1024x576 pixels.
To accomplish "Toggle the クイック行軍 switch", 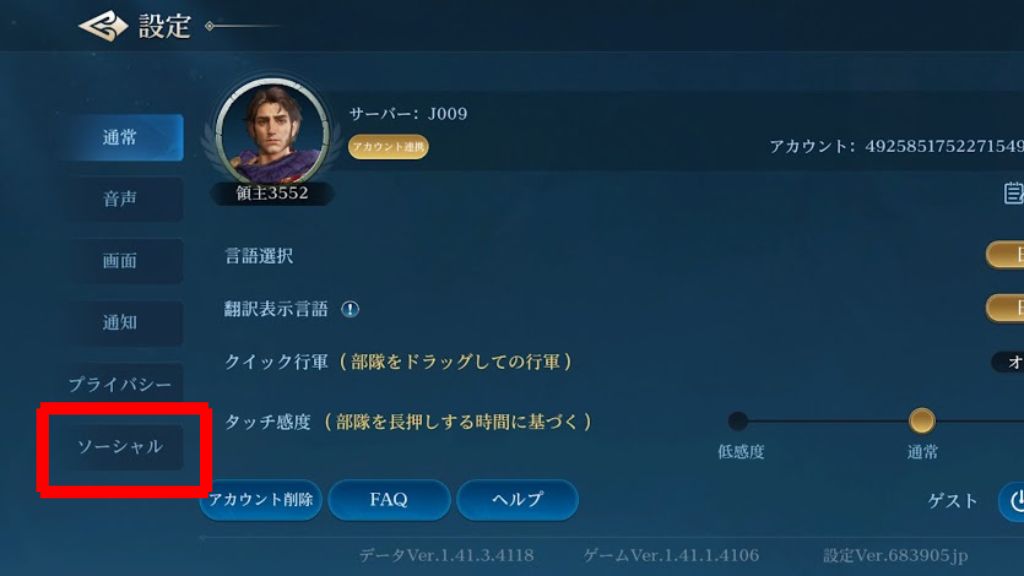I will (1008, 362).
